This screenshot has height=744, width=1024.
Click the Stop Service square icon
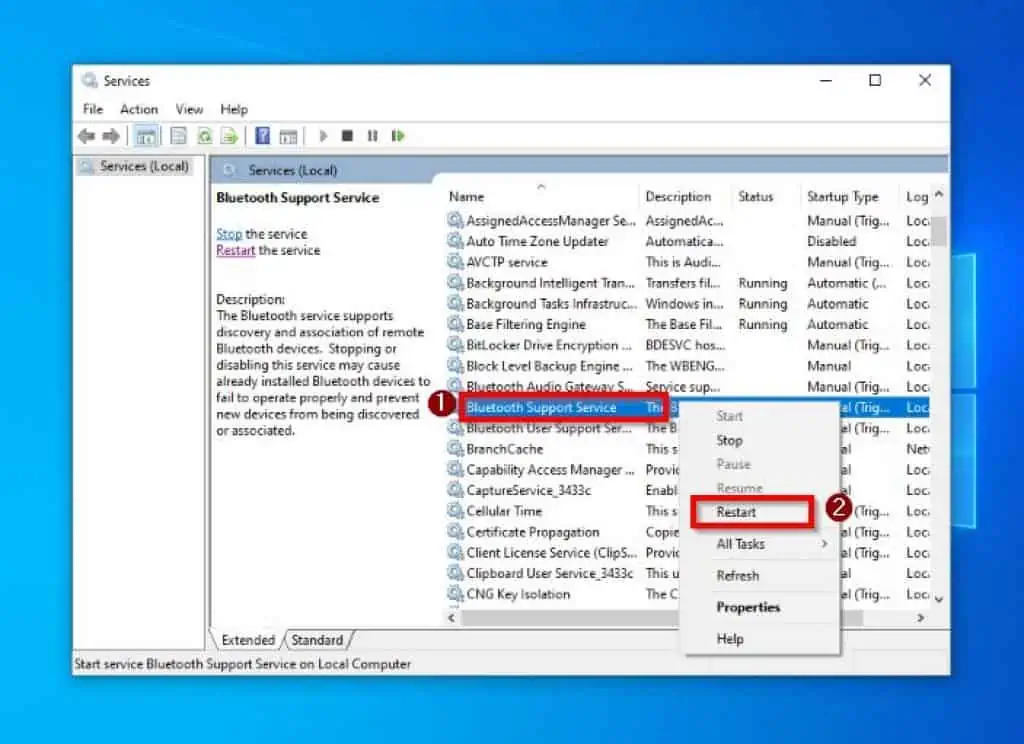(347, 136)
